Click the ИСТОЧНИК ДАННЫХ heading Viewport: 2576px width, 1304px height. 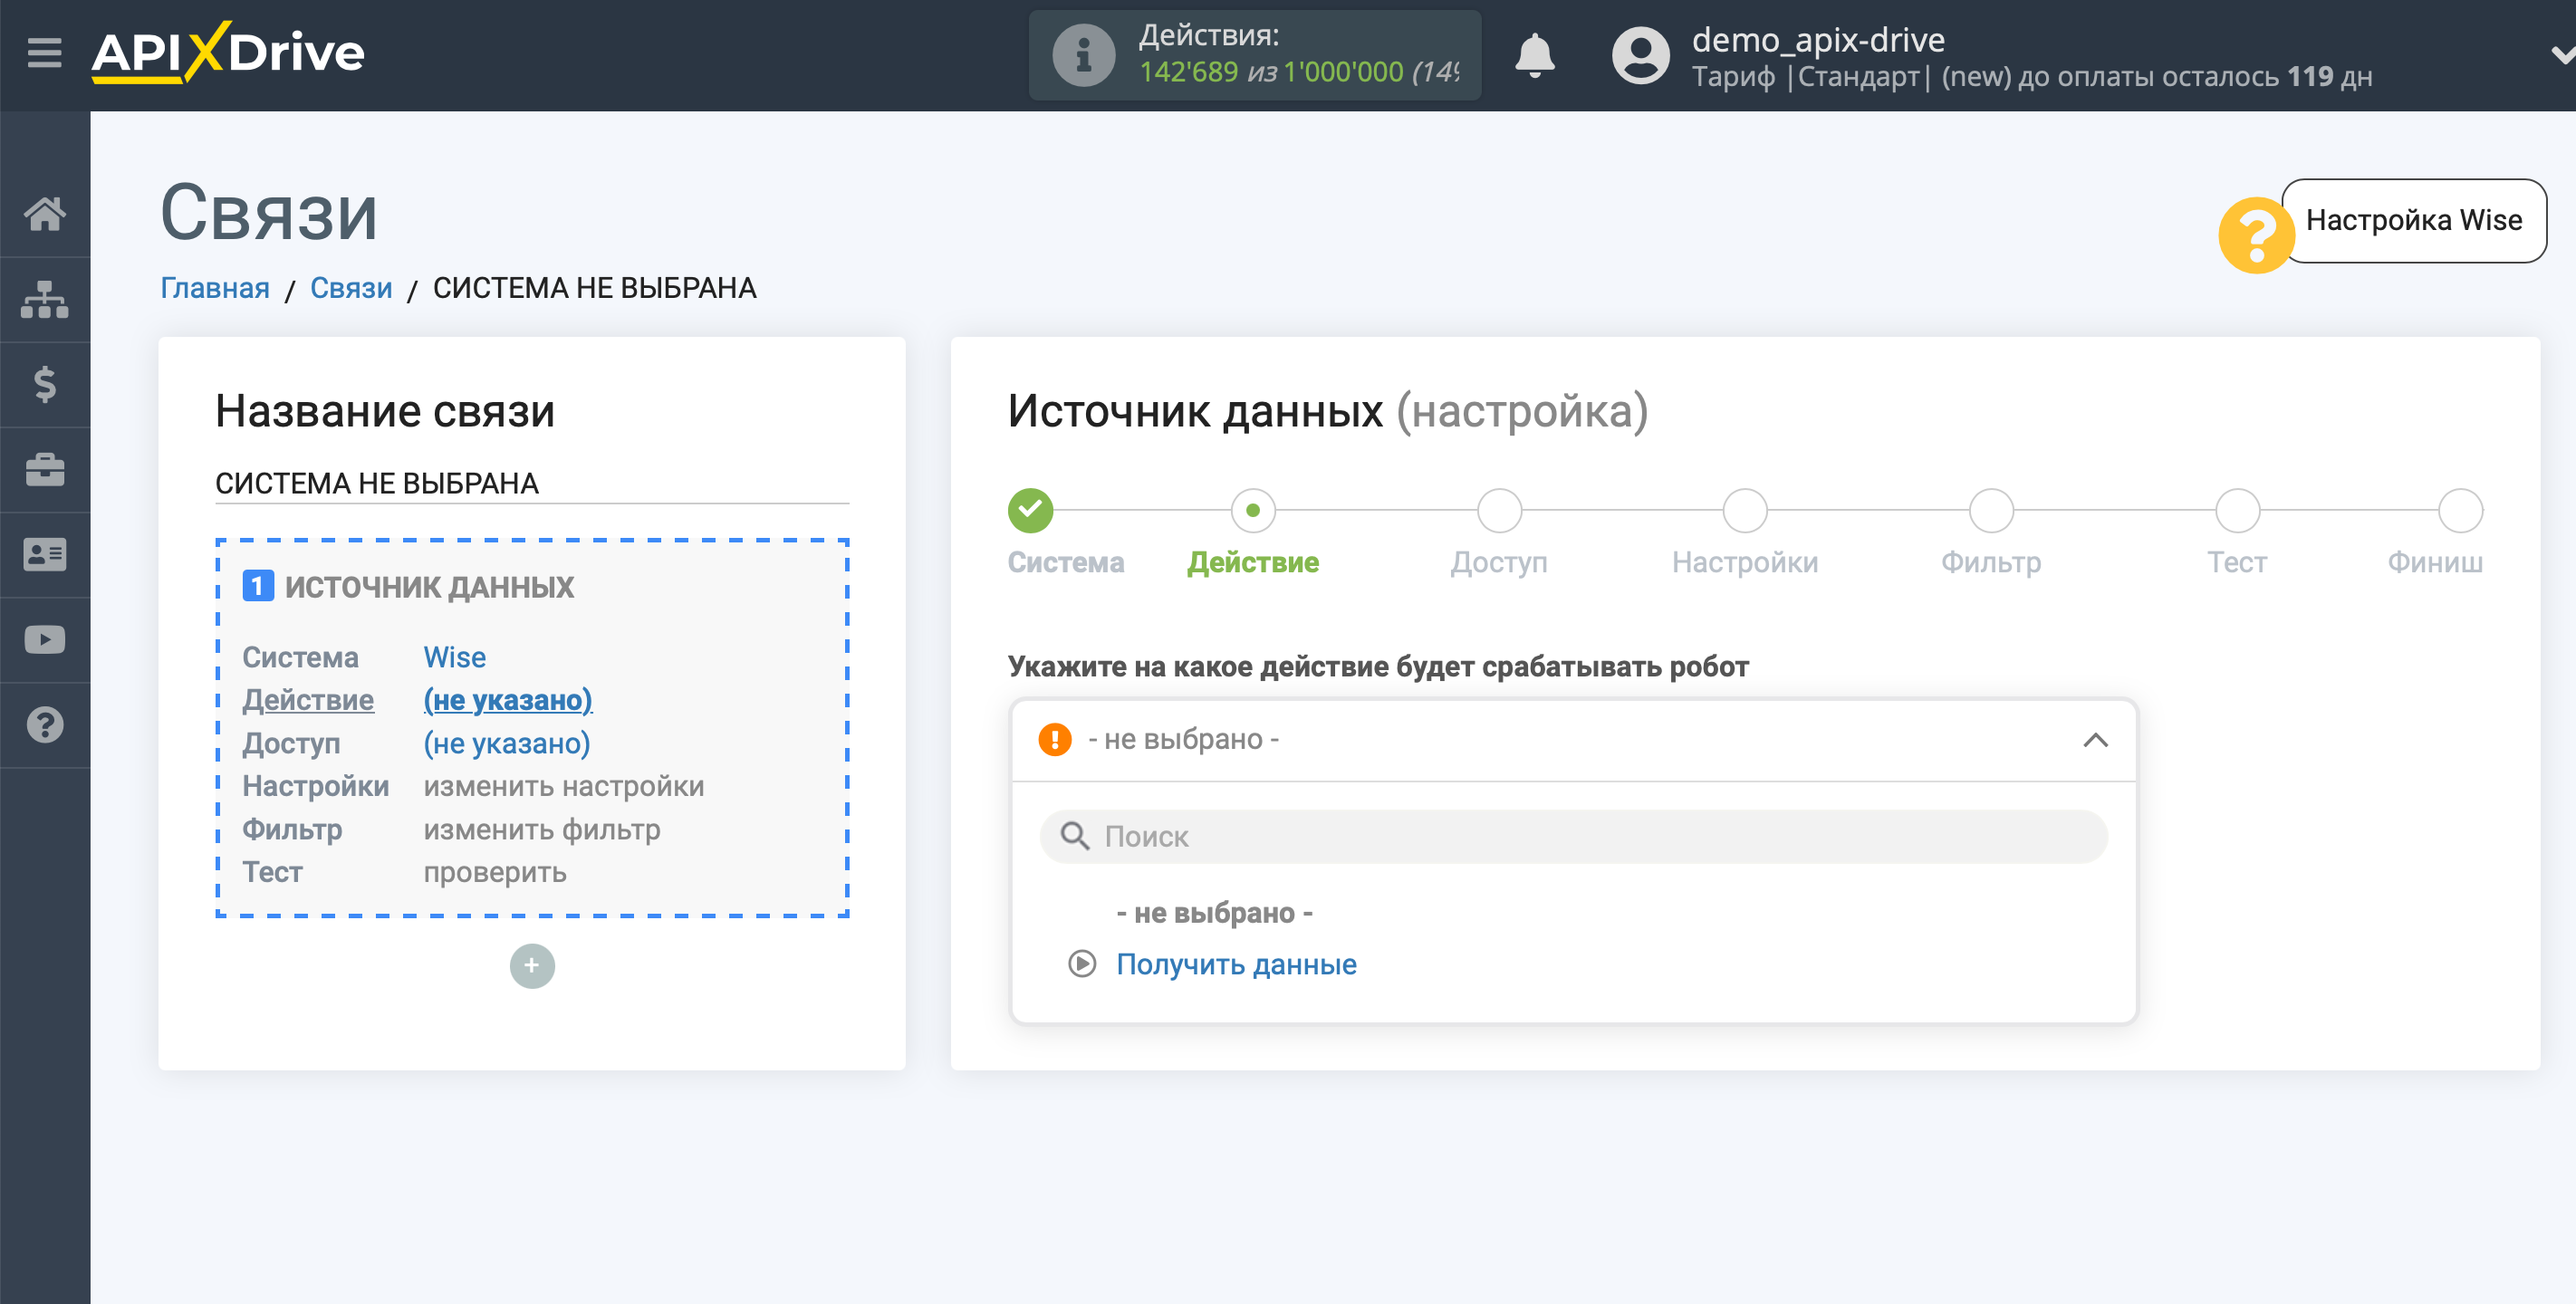tap(430, 586)
